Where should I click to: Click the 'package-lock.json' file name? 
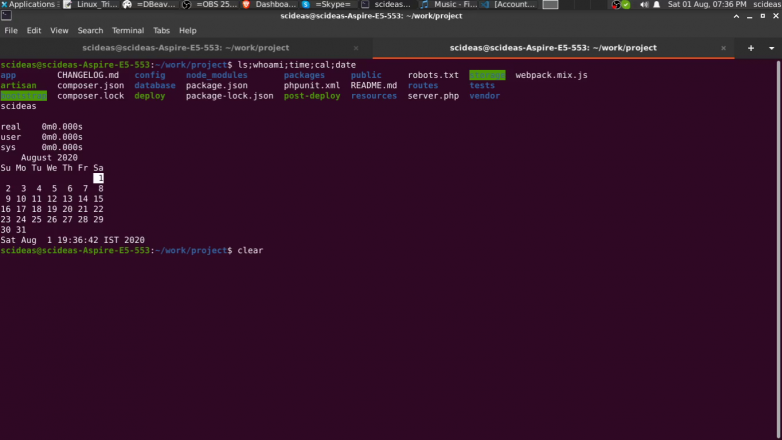pyautogui.click(x=229, y=96)
